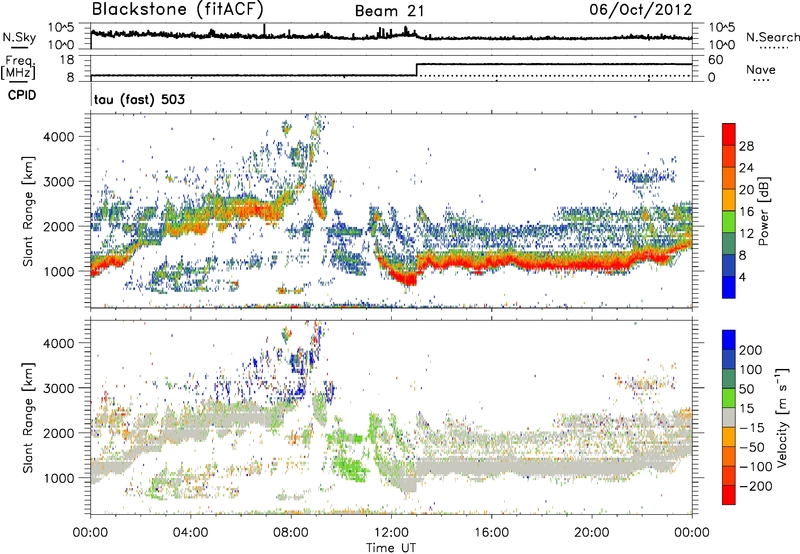Pick the gray segment of the velocity colorbar
The width and height of the screenshot is (800, 554).
coord(729,417)
